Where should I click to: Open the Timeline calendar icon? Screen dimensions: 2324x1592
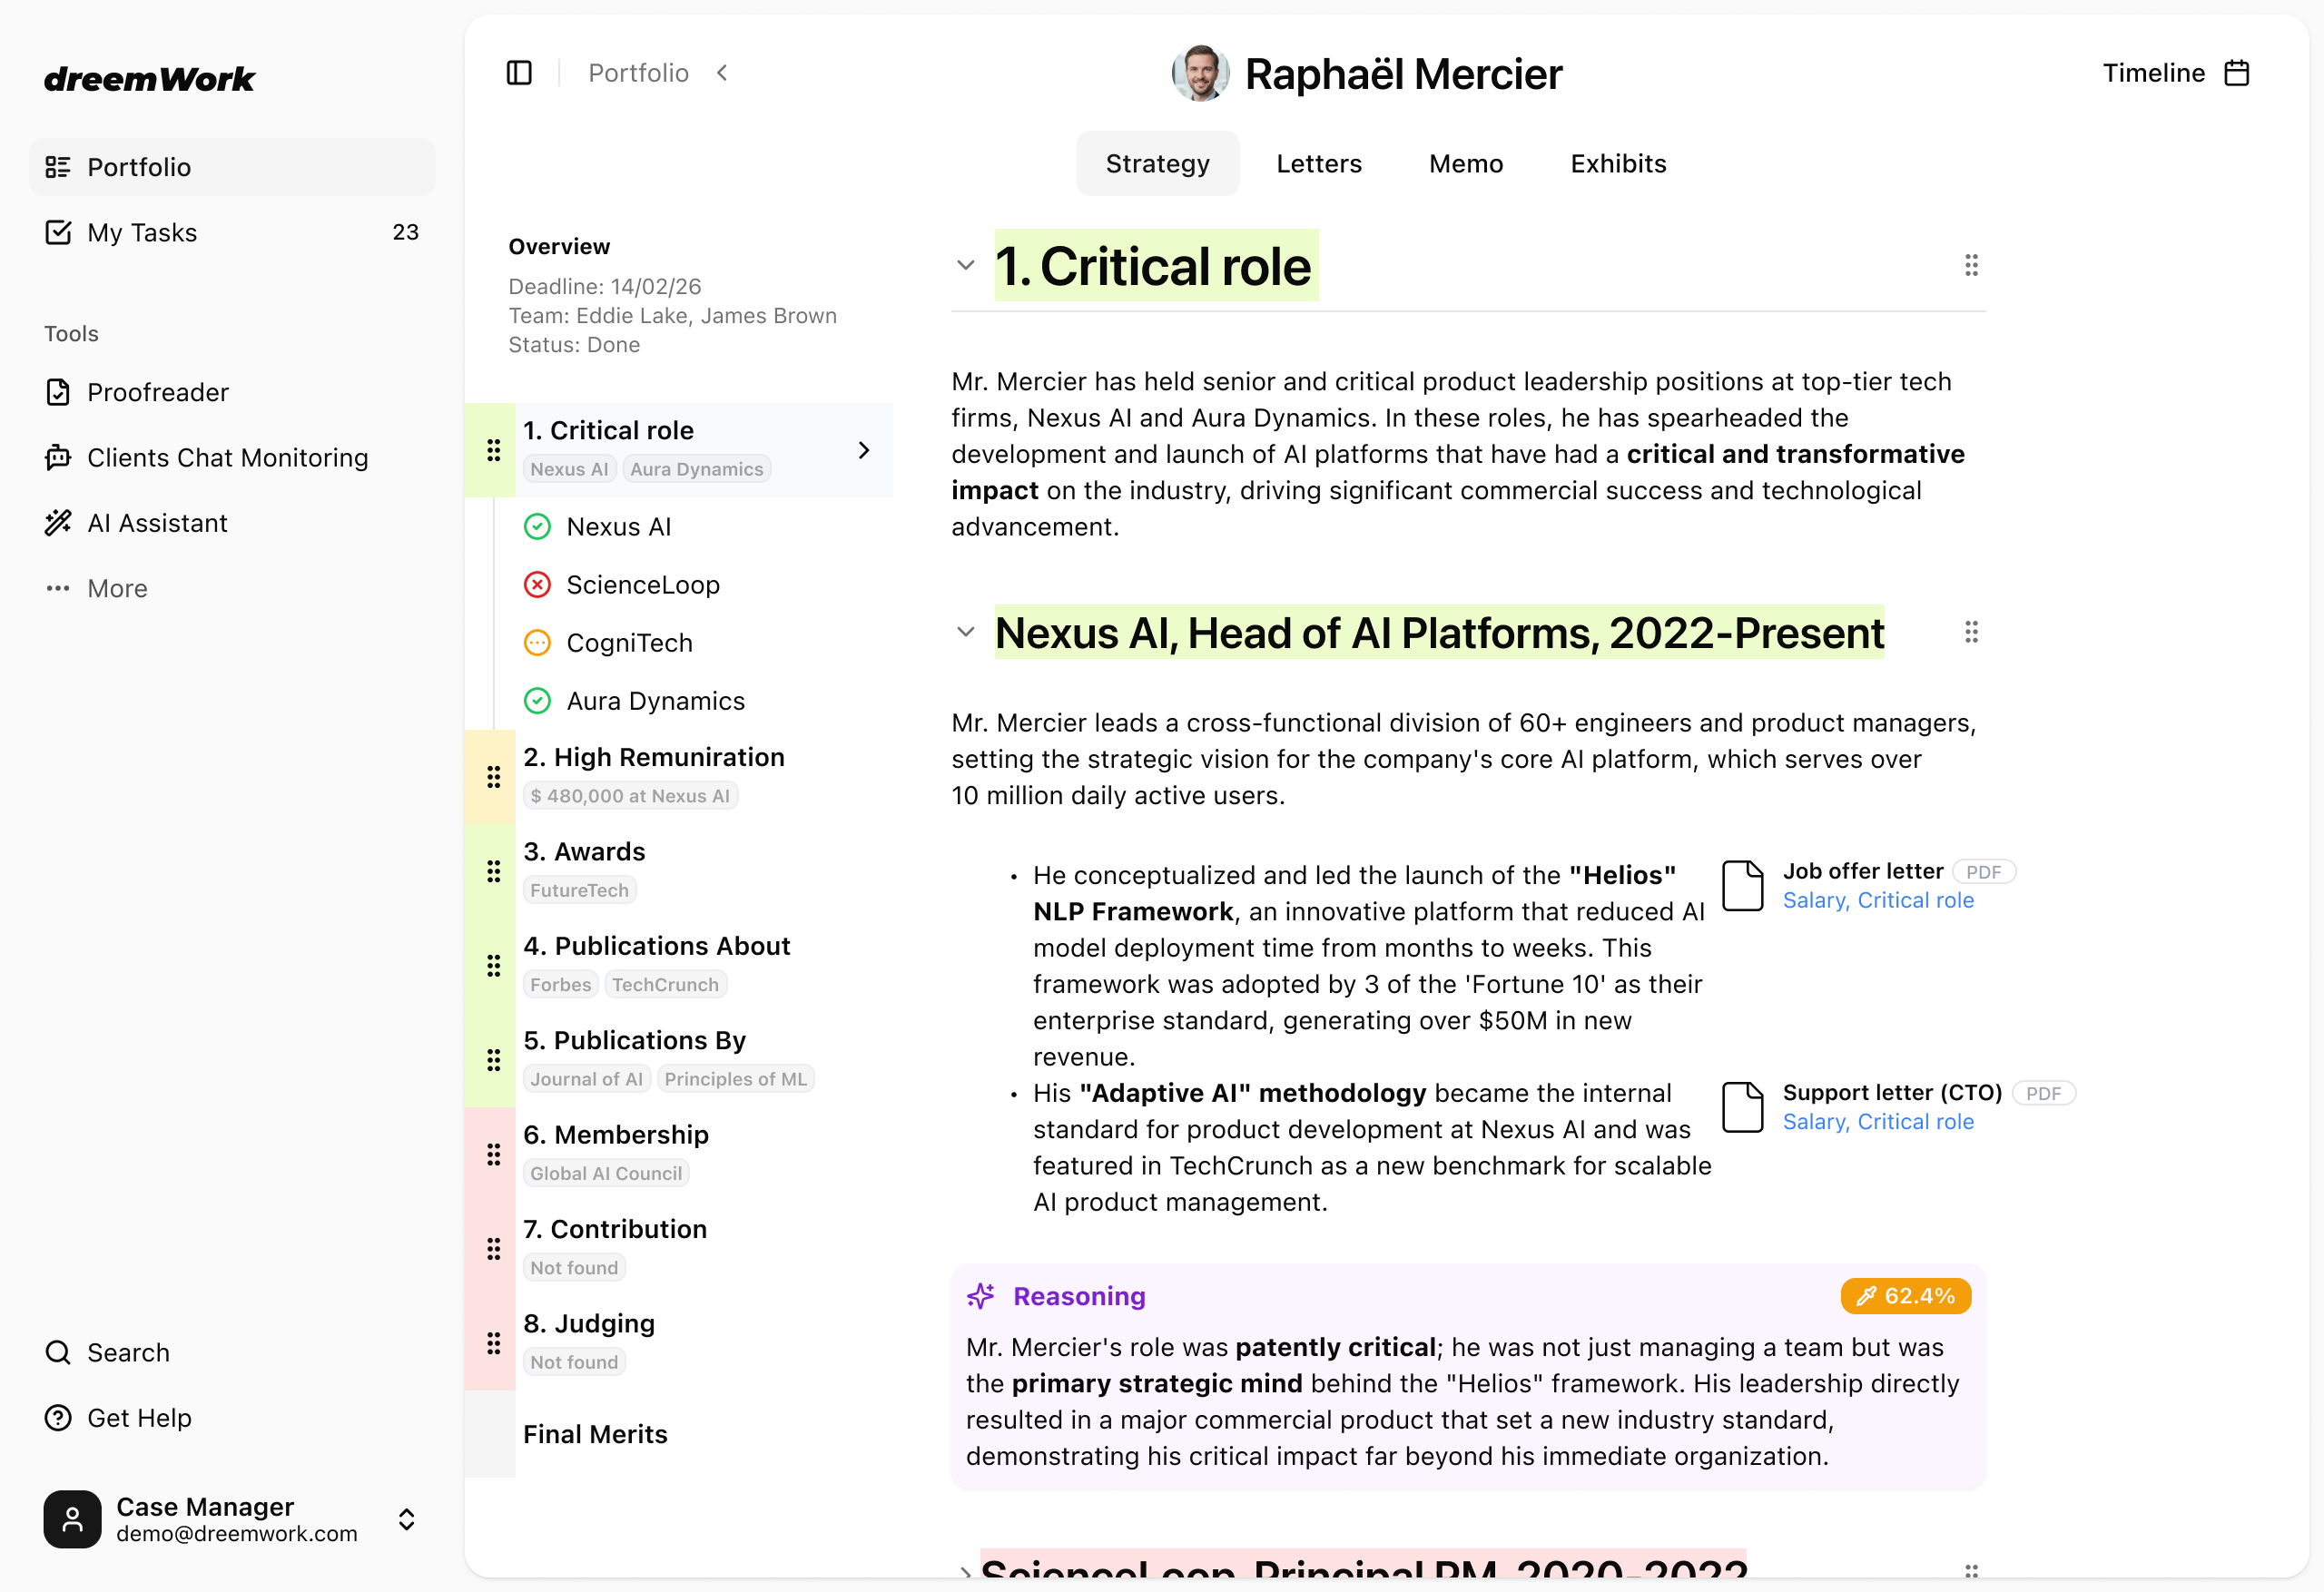click(2237, 73)
